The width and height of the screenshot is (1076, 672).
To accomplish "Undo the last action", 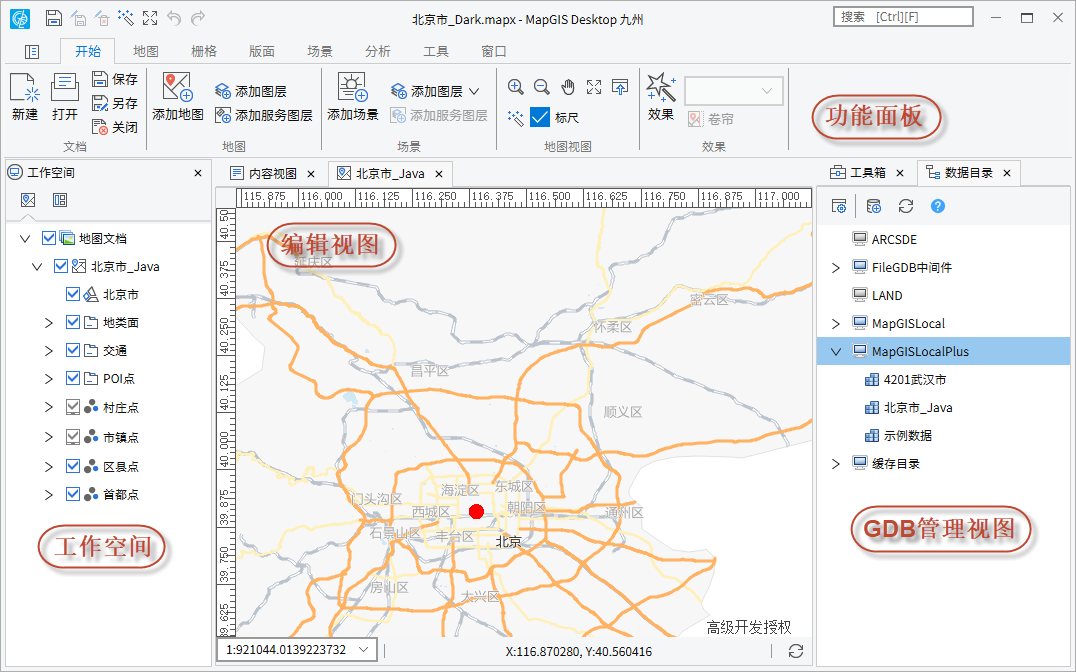I will coord(174,18).
